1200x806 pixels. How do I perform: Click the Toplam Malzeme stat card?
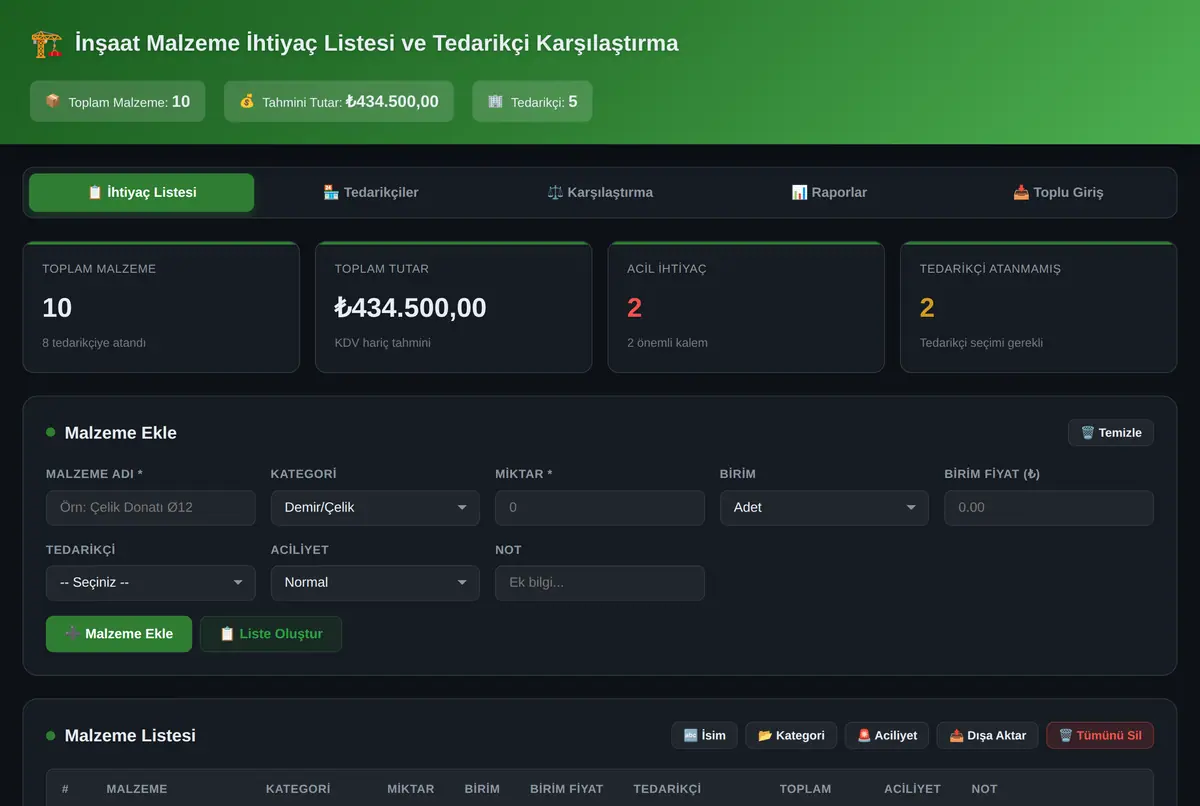pos(161,307)
